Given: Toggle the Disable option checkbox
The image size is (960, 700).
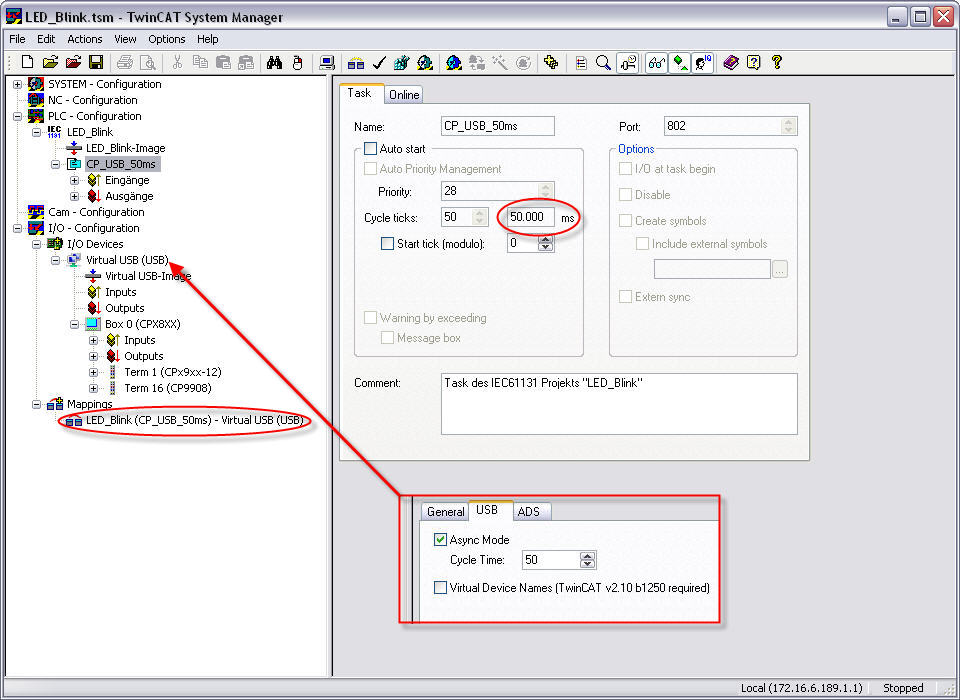Looking at the screenshot, I should click(625, 195).
